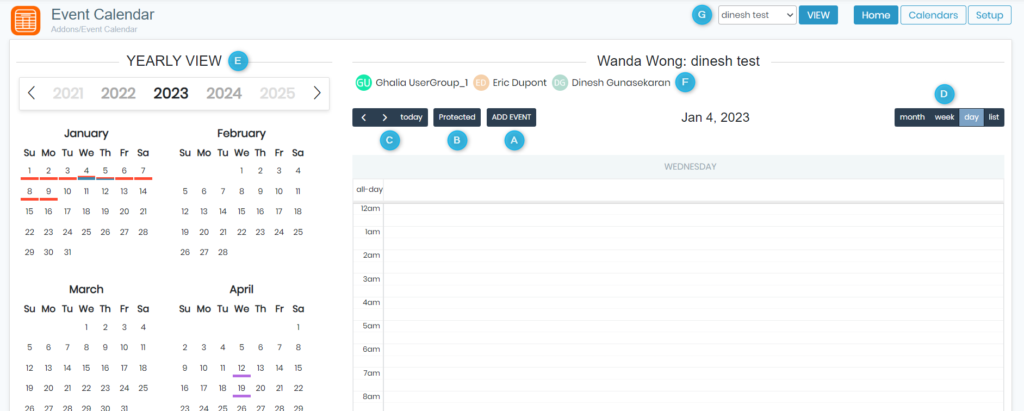Click the April month title
Screen dimensions: 1024x411
242,289
